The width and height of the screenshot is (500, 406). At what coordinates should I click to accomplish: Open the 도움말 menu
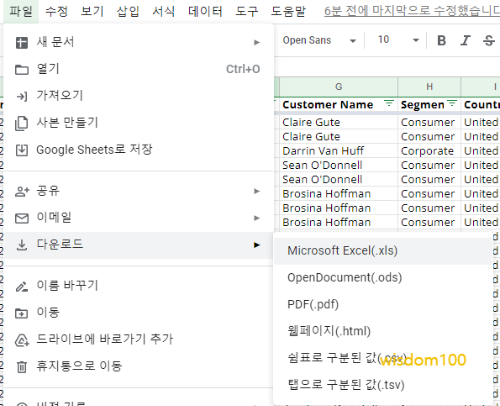[288, 11]
